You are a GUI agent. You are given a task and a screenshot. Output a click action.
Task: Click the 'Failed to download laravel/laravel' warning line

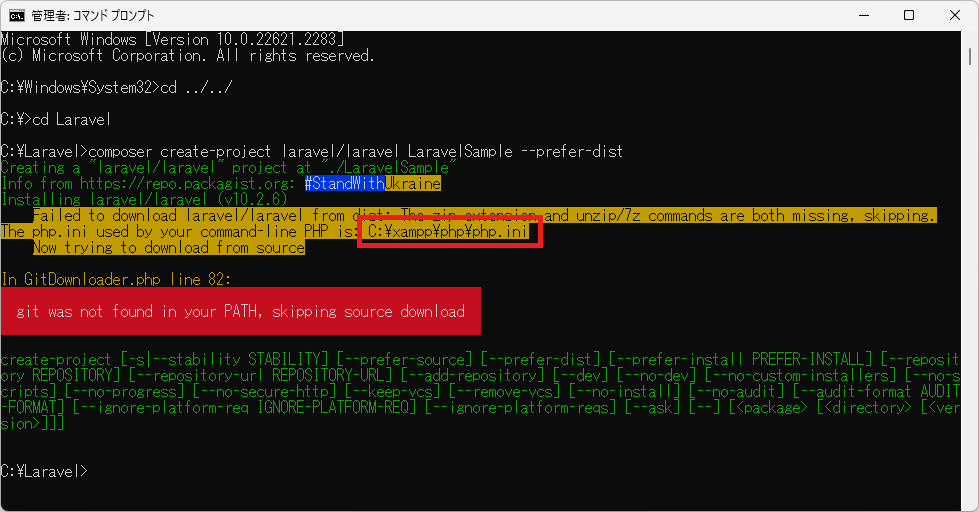tap(485, 215)
